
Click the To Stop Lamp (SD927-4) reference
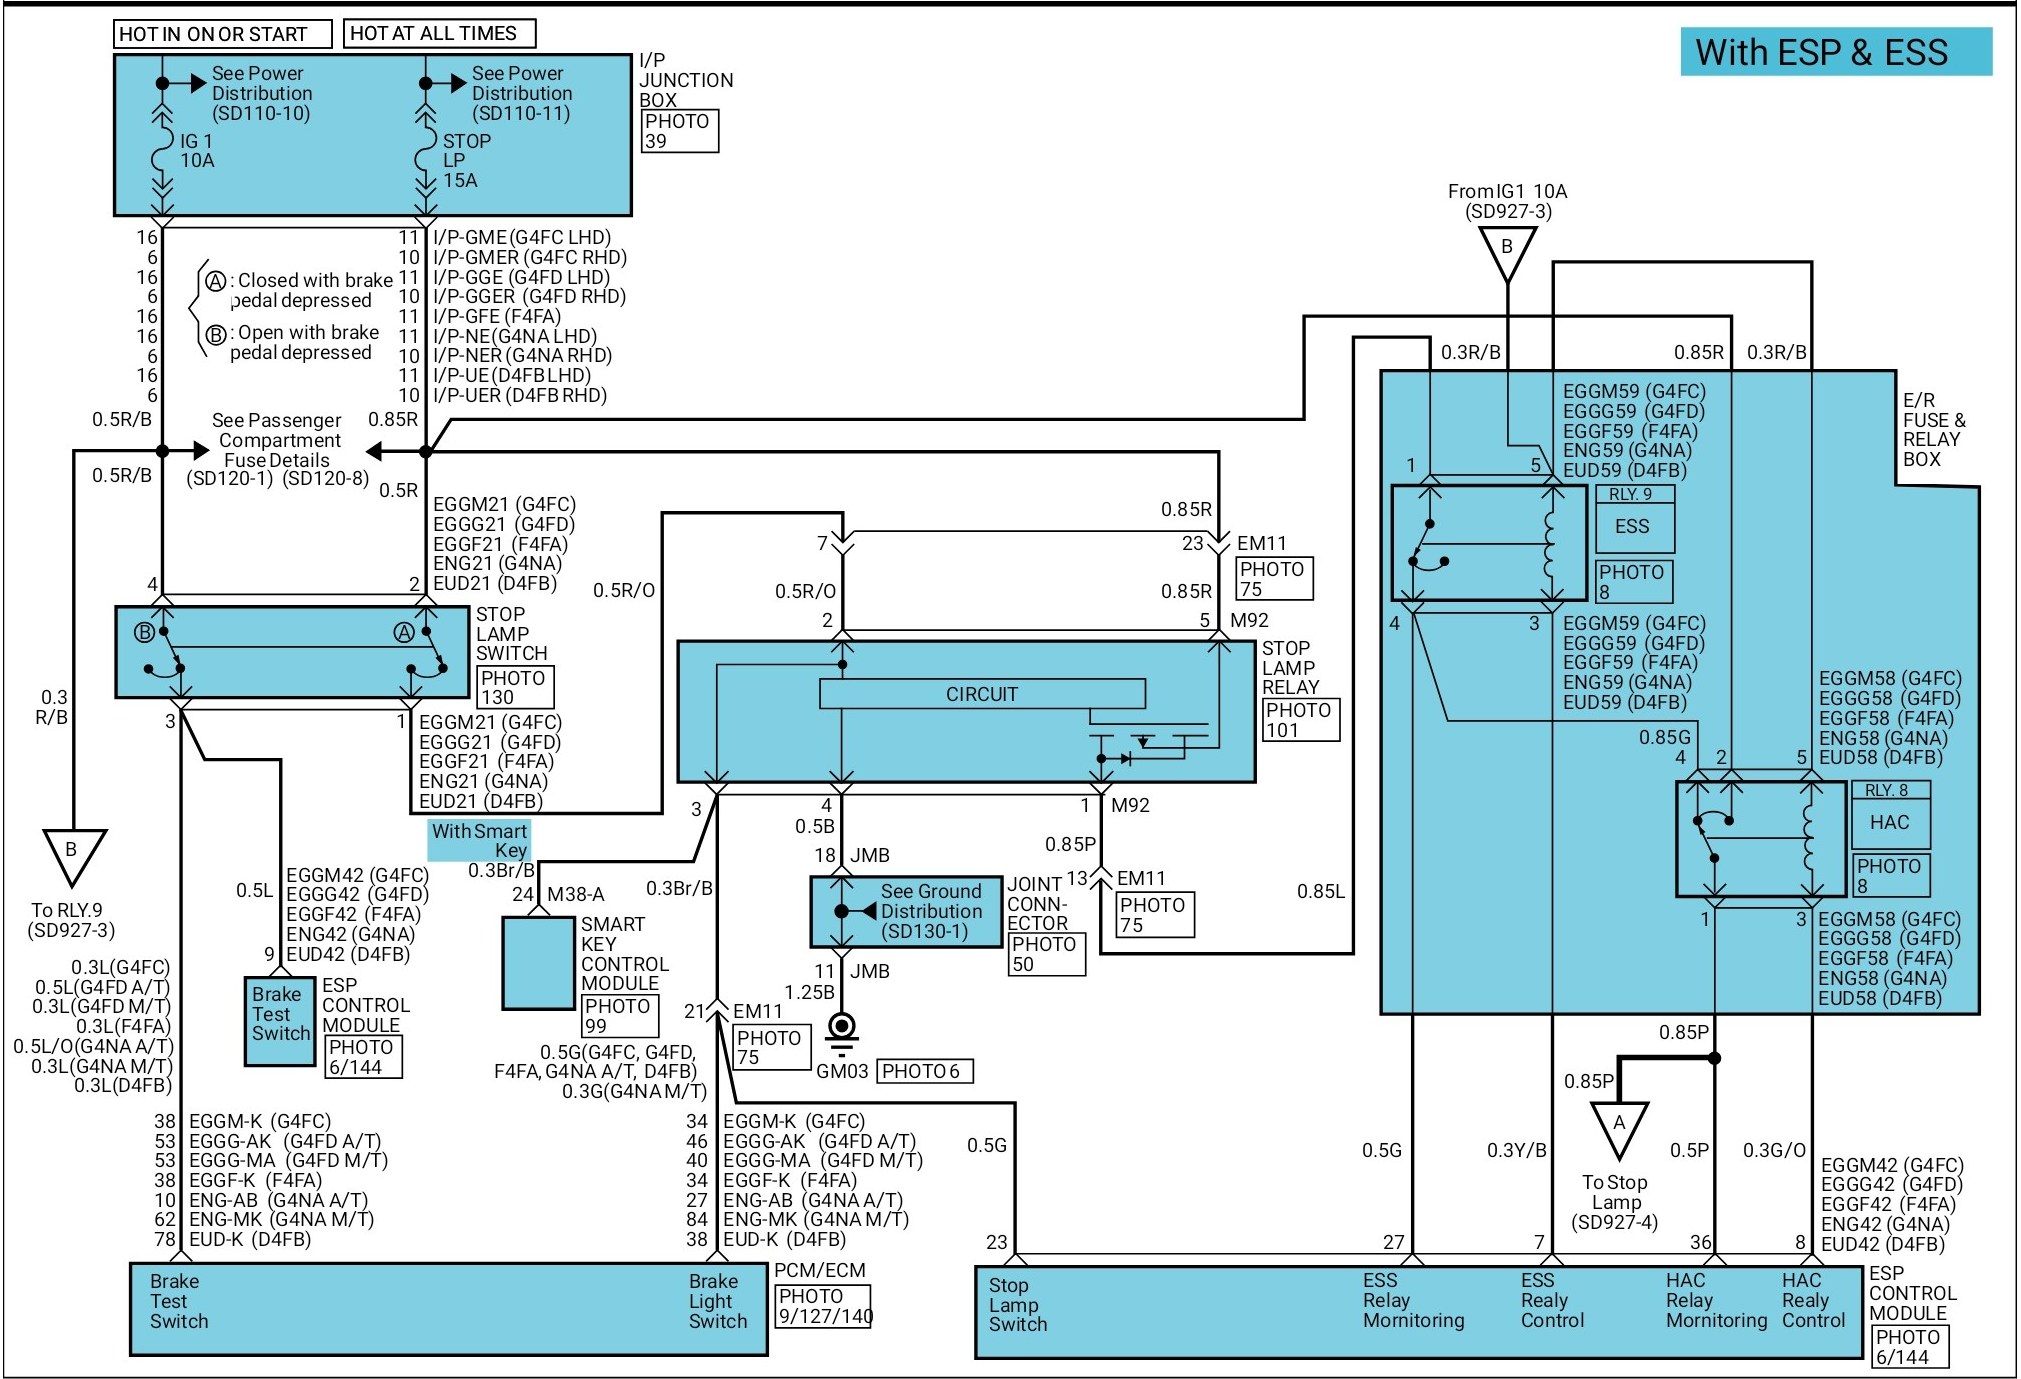click(x=1615, y=1202)
